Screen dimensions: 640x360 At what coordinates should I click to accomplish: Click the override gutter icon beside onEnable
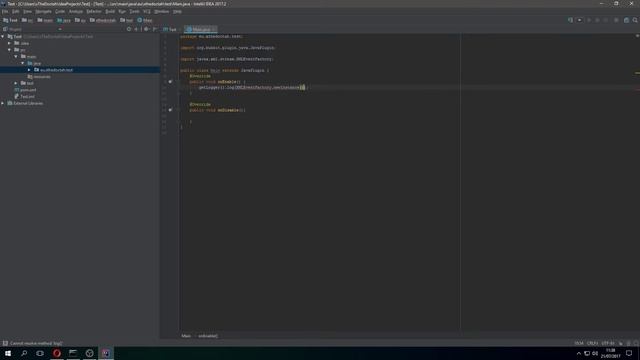coord(170,82)
